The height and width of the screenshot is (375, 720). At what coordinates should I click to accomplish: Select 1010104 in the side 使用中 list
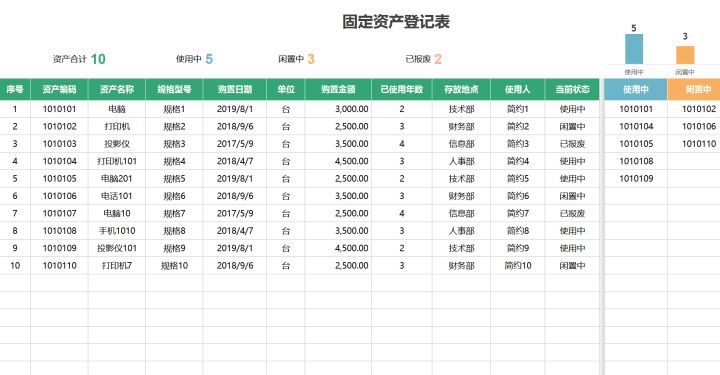(636, 127)
